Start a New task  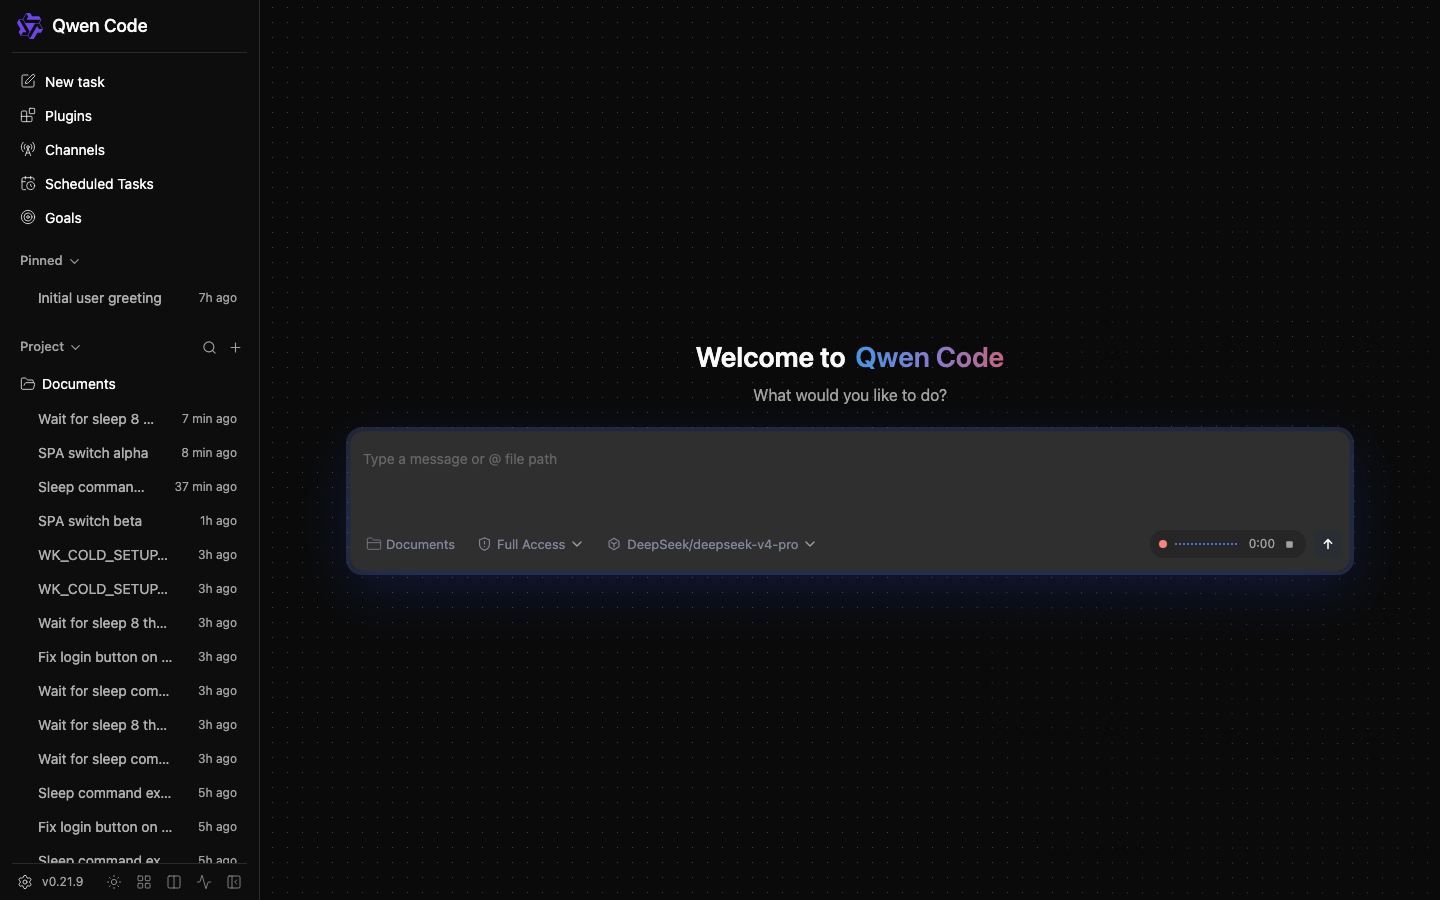coord(129,82)
